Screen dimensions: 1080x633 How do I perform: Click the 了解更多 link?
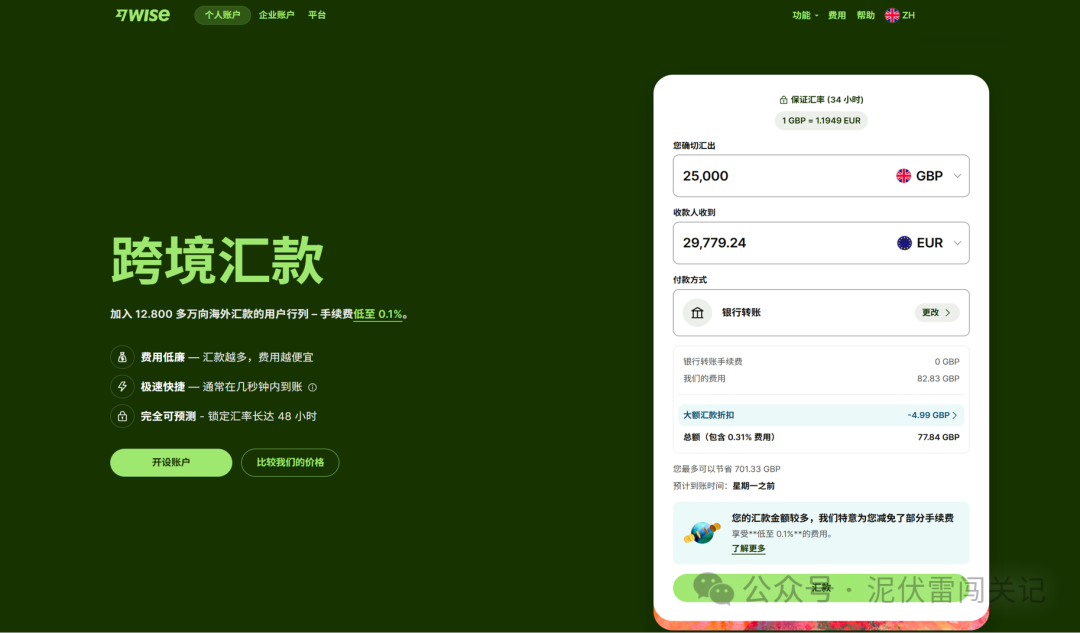(x=747, y=548)
